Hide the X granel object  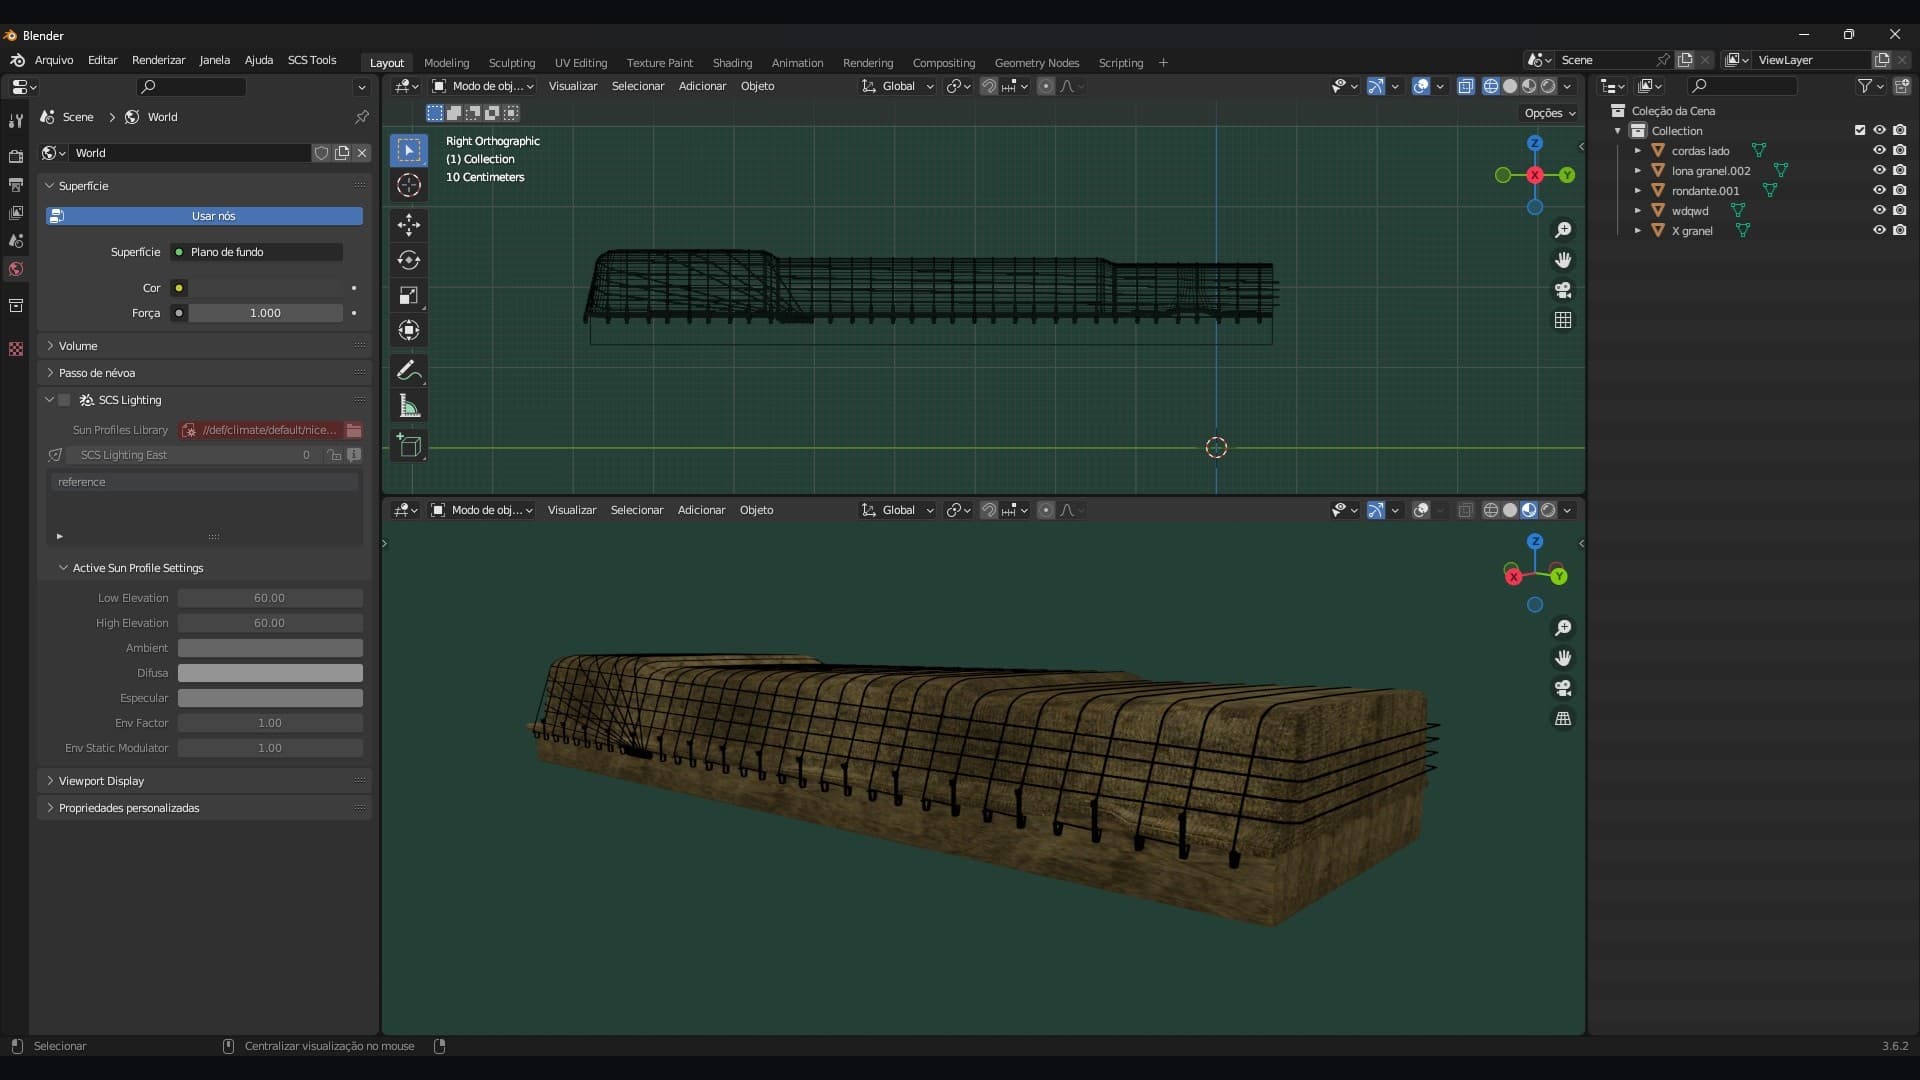[x=1879, y=230]
